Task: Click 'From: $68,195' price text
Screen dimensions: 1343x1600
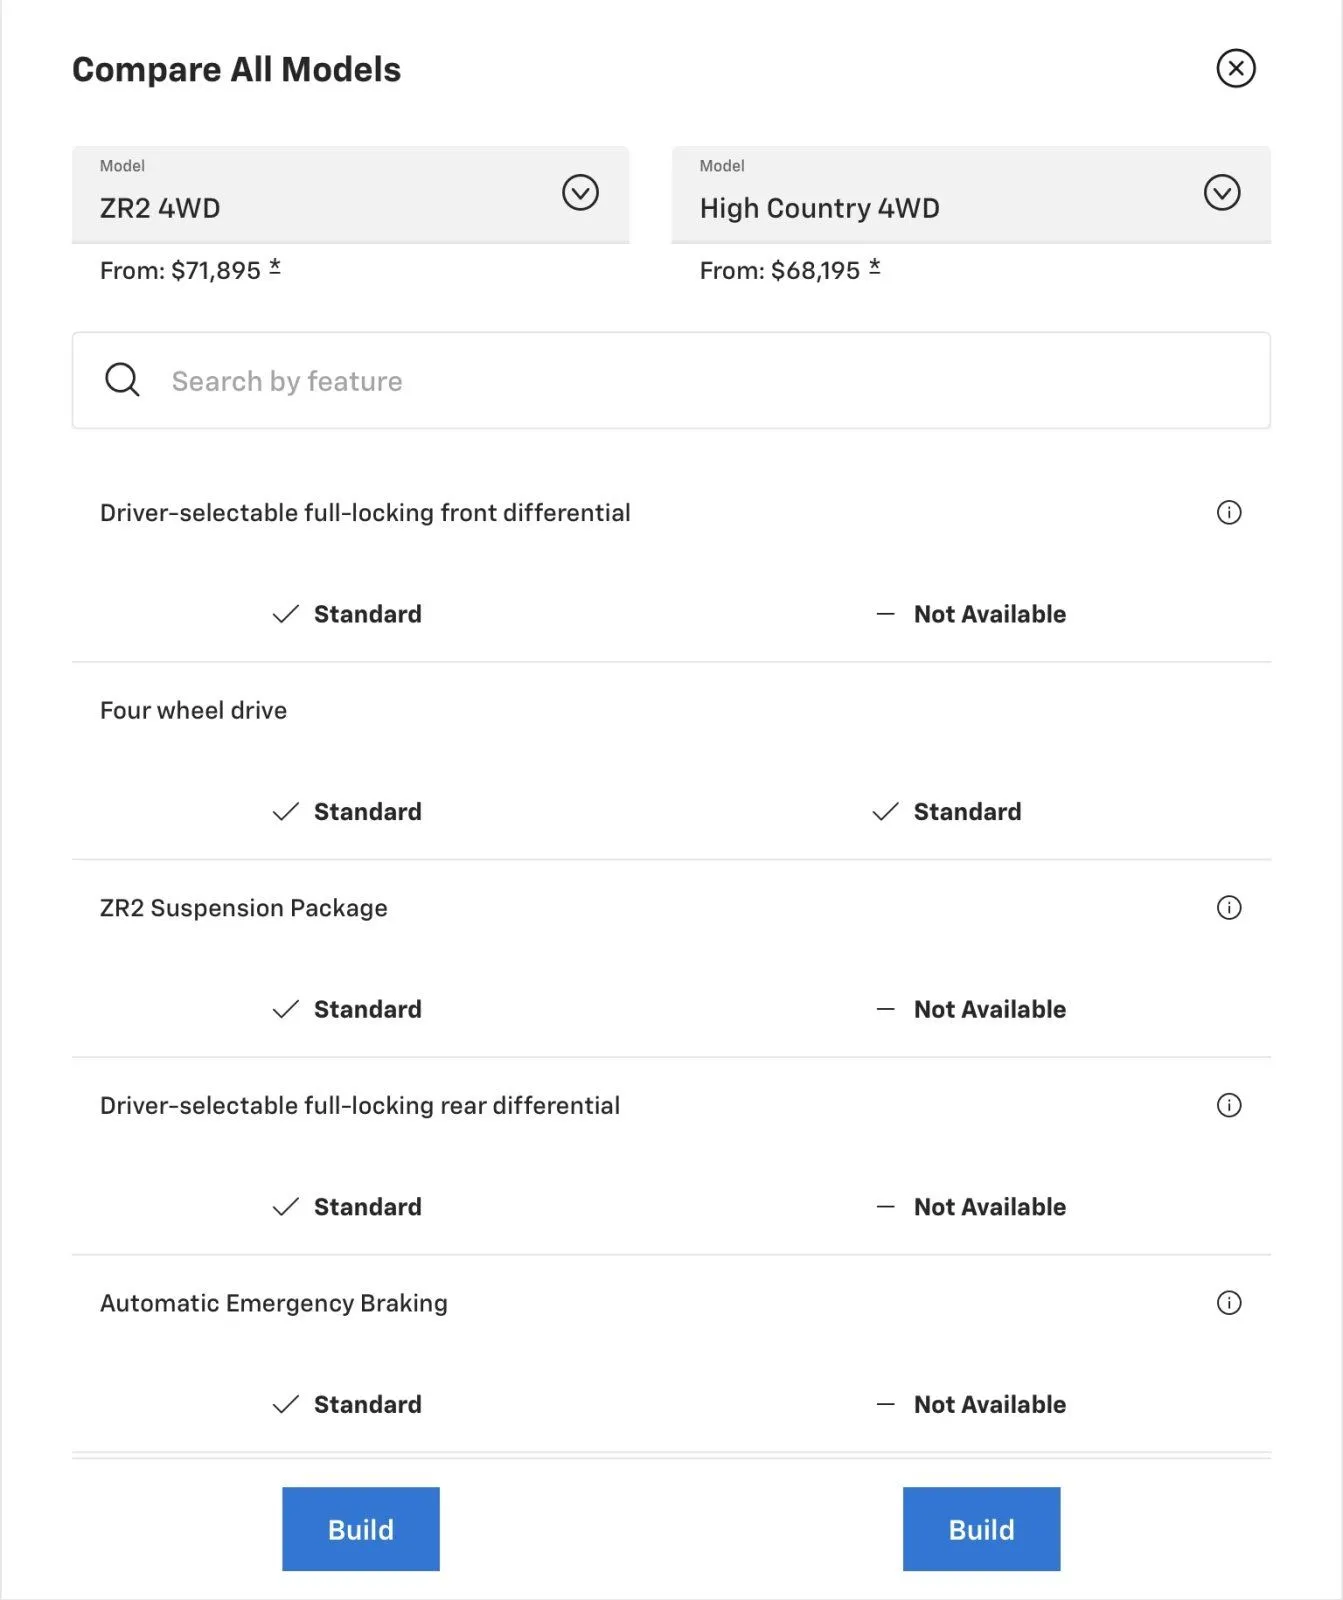Action: pos(780,270)
